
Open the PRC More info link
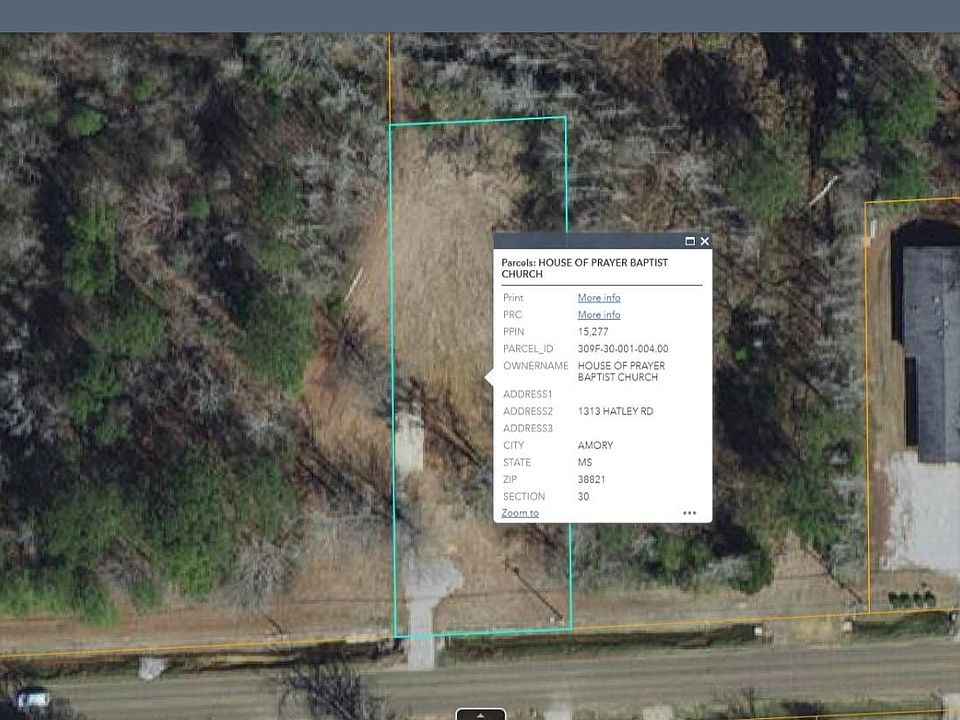[599, 315]
